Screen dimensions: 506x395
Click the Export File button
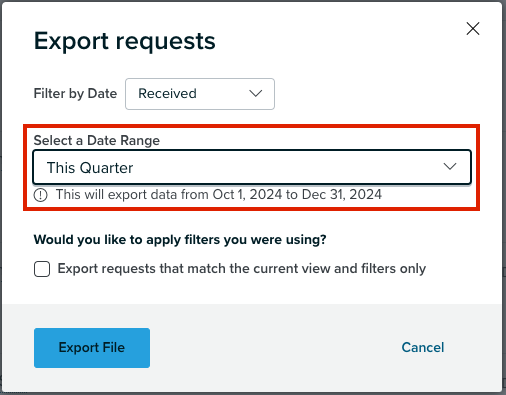coord(92,348)
